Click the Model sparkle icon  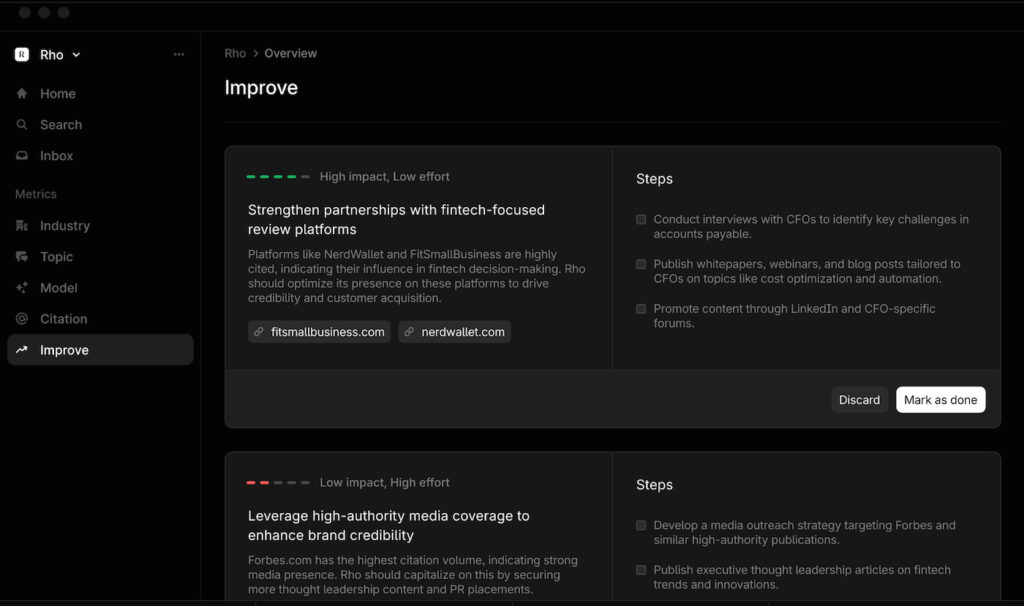tap(22, 287)
